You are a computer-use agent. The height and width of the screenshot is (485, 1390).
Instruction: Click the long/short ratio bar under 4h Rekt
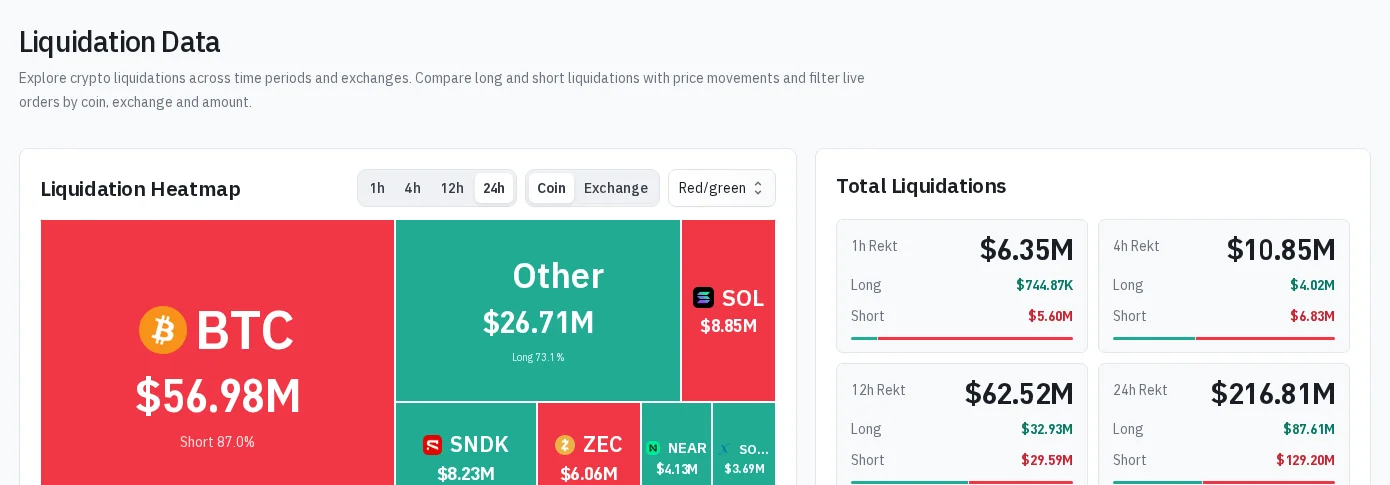(x=1224, y=338)
